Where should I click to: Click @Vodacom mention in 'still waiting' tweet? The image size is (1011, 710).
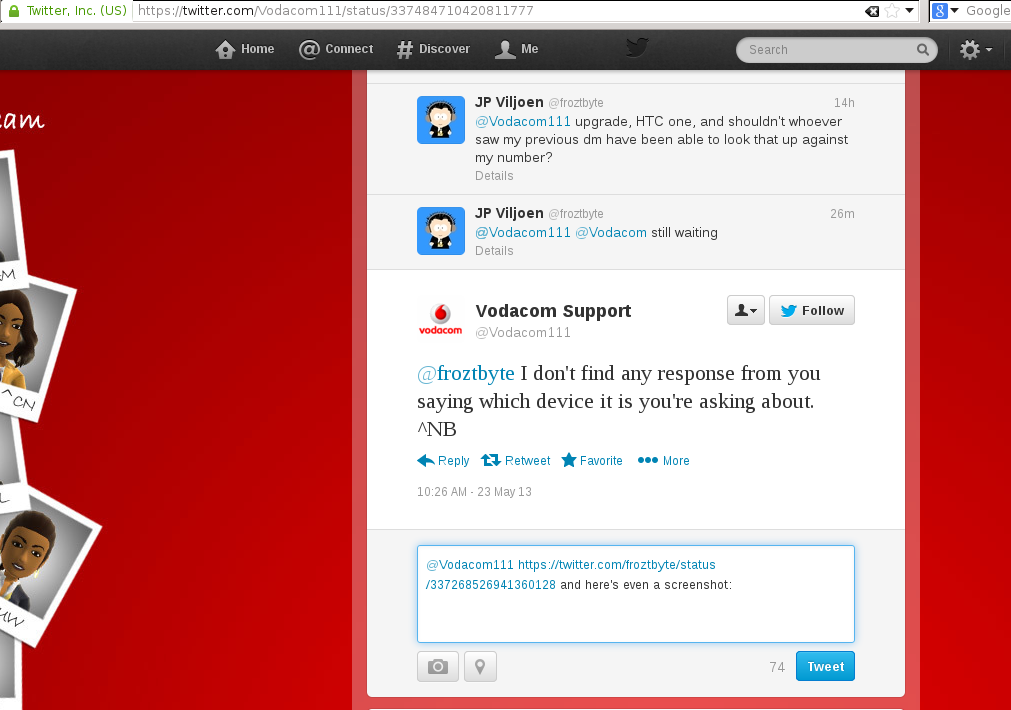coord(611,232)
